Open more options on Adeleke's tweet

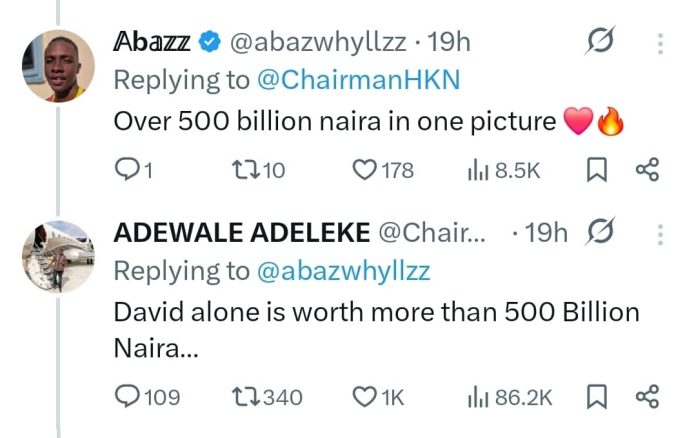point(660,233)
